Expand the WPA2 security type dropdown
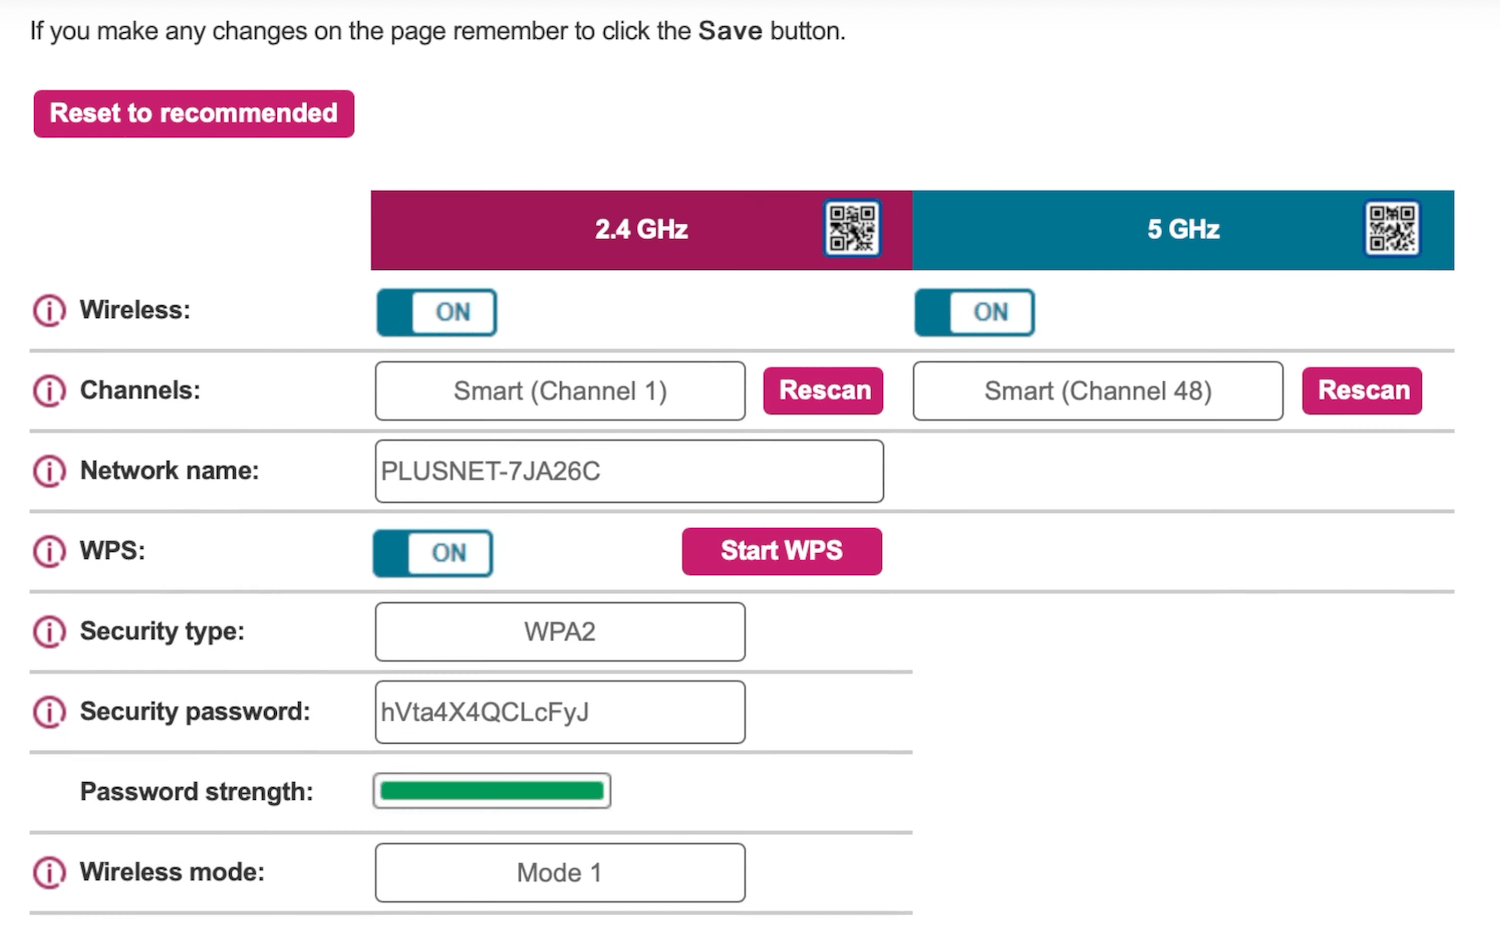The height and width of the screenshot is (948, 1500). pos(560,632)
